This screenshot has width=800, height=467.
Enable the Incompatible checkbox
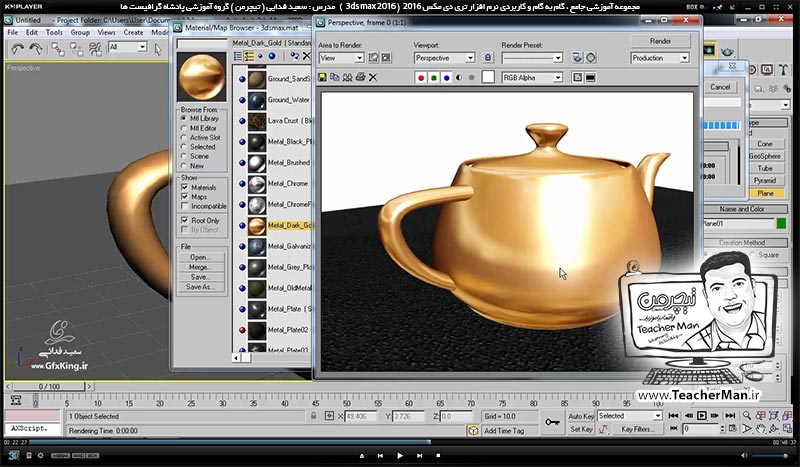185,206
